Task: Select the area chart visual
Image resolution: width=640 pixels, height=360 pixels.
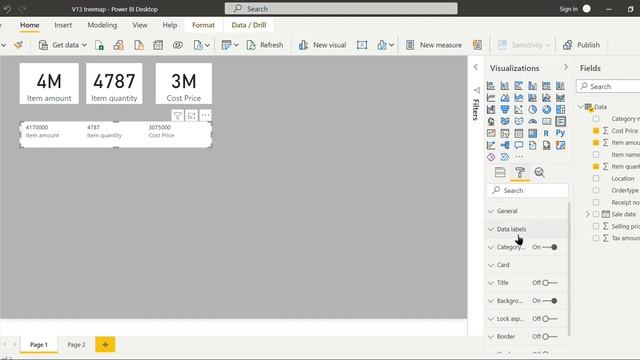Action: point(505,98)
